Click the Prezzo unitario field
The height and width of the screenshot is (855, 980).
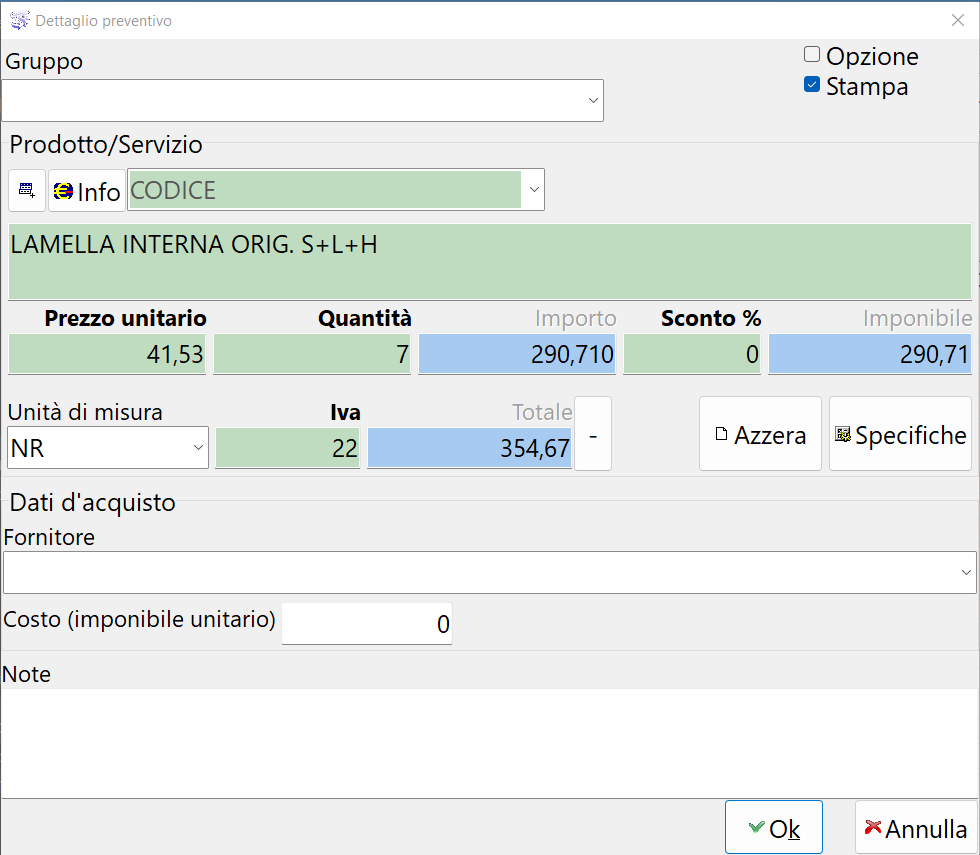click(107, 355)
